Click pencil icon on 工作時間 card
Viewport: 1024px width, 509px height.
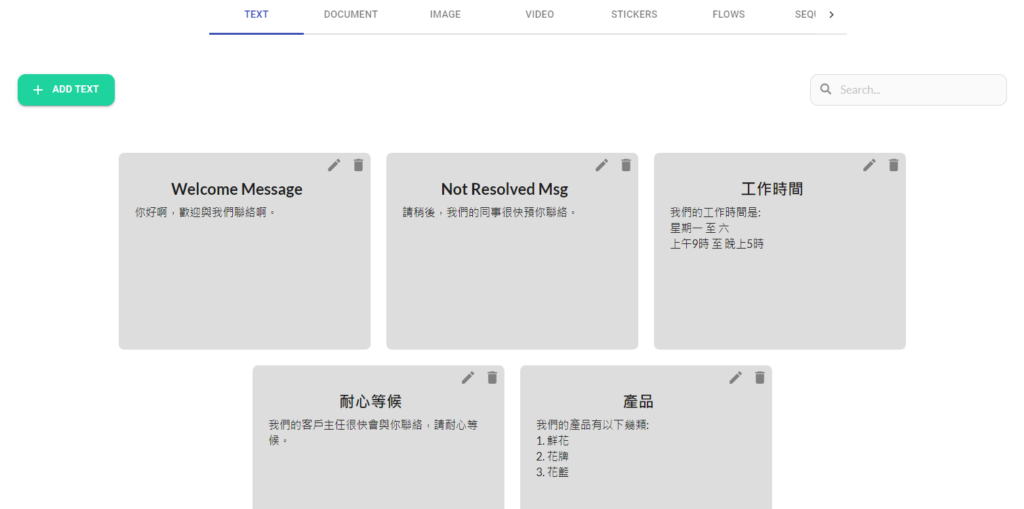[x=870, y=165]
